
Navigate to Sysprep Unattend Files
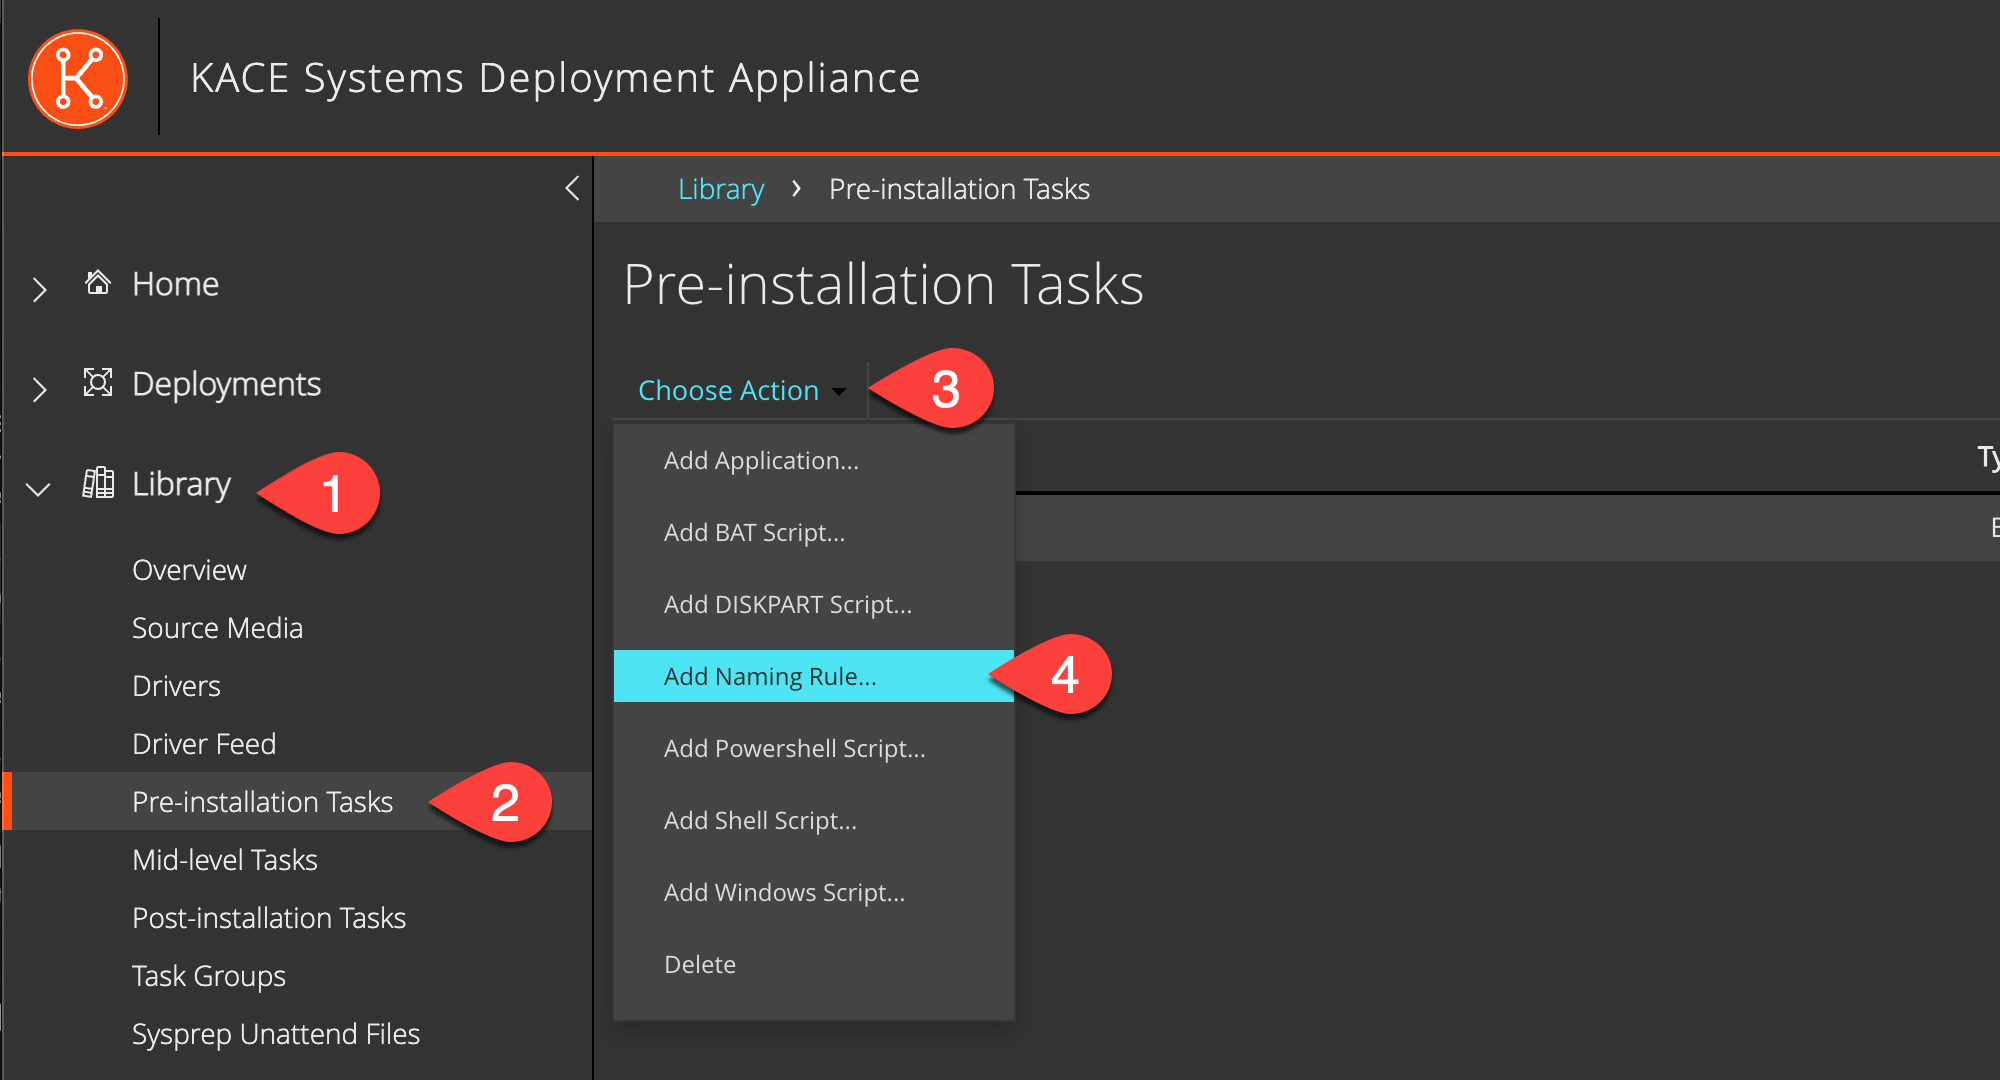coord(275,1034)
